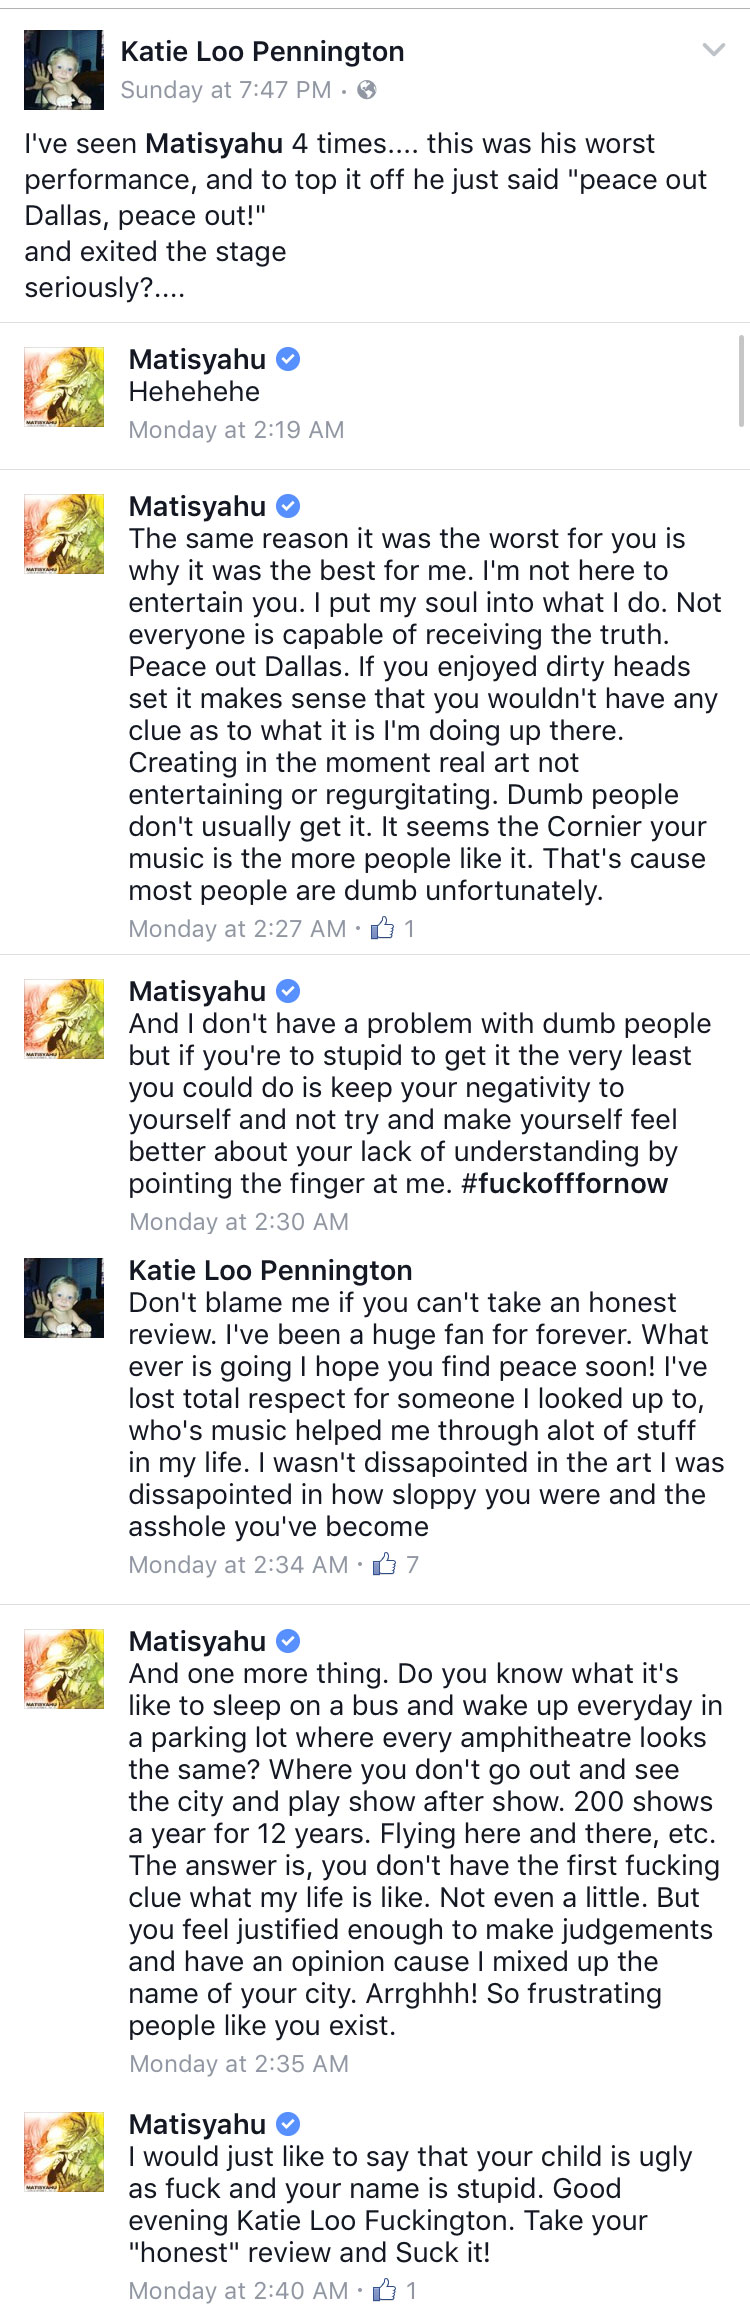Tap Katie's avatar next to her reply
Image resolution: width=750 pixels, height=2322 pixels.
click(x=64, y=1298)
